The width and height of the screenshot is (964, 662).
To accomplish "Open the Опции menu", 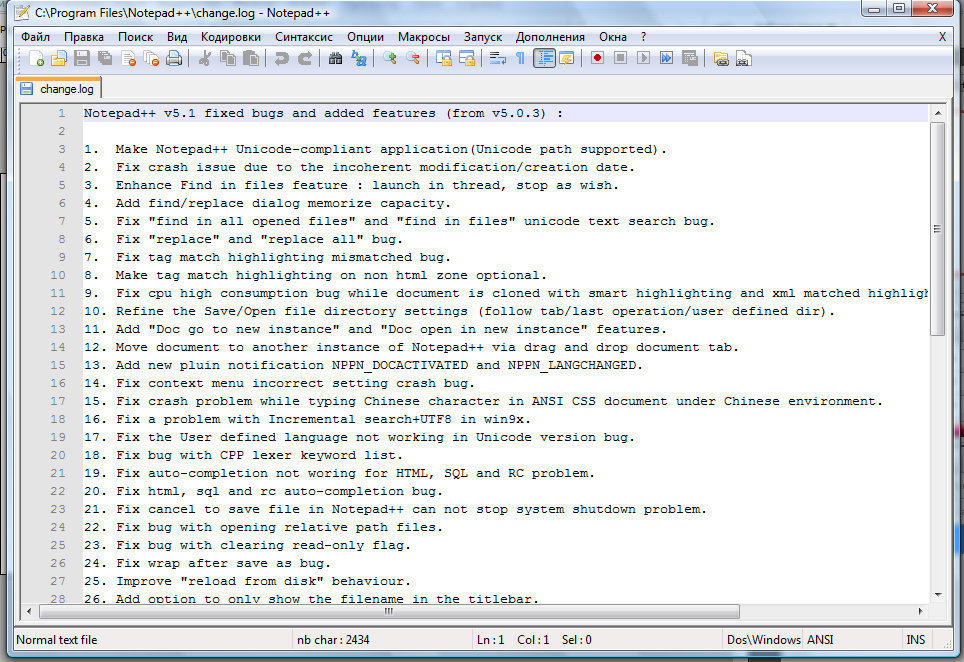I will (365, 37).
